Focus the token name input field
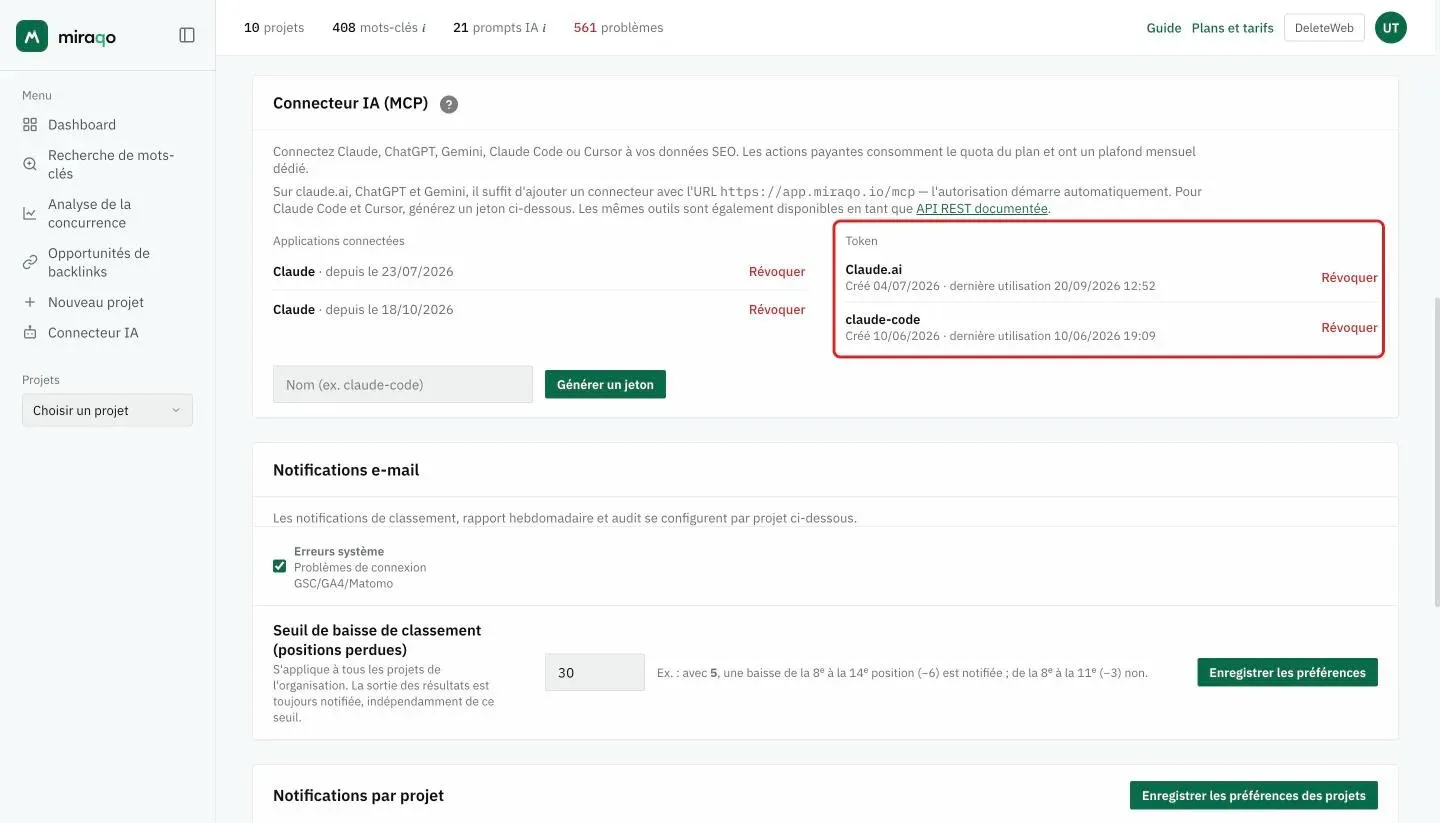 click(x=403, y=384)
